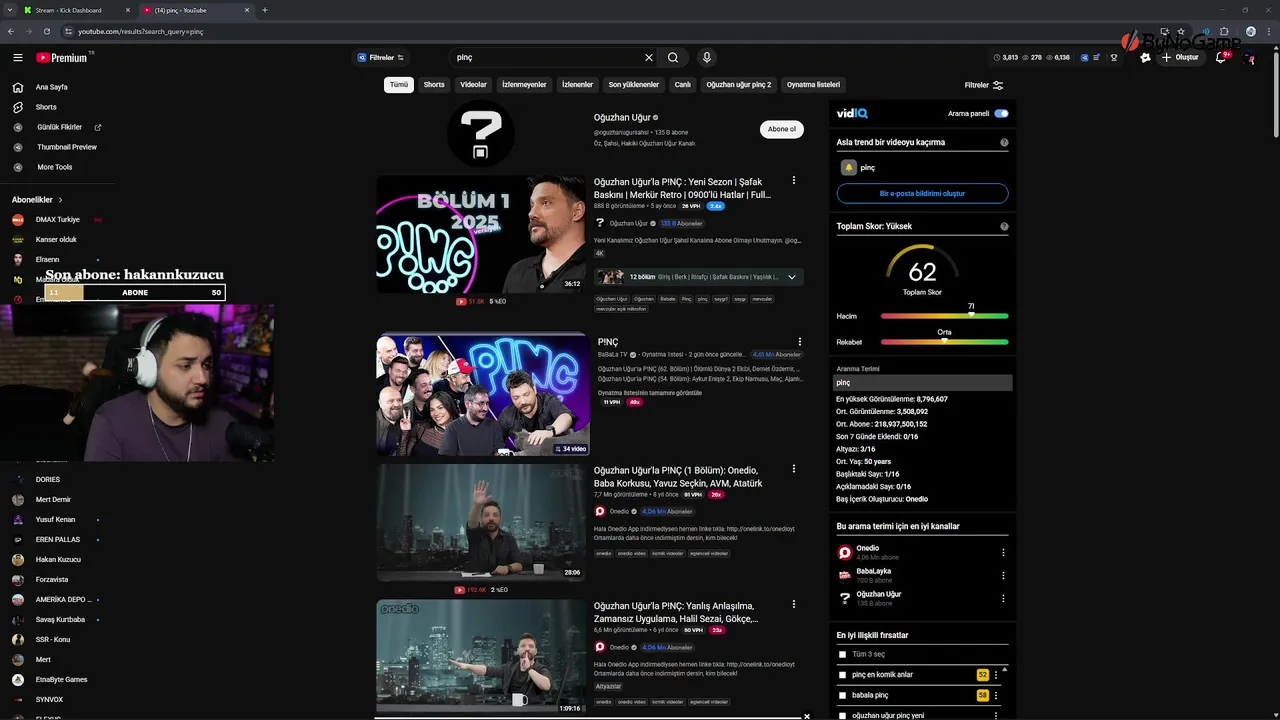Start voice search with microphone
This screenshot has height=720, width=1280.
[x=706, y=58]
